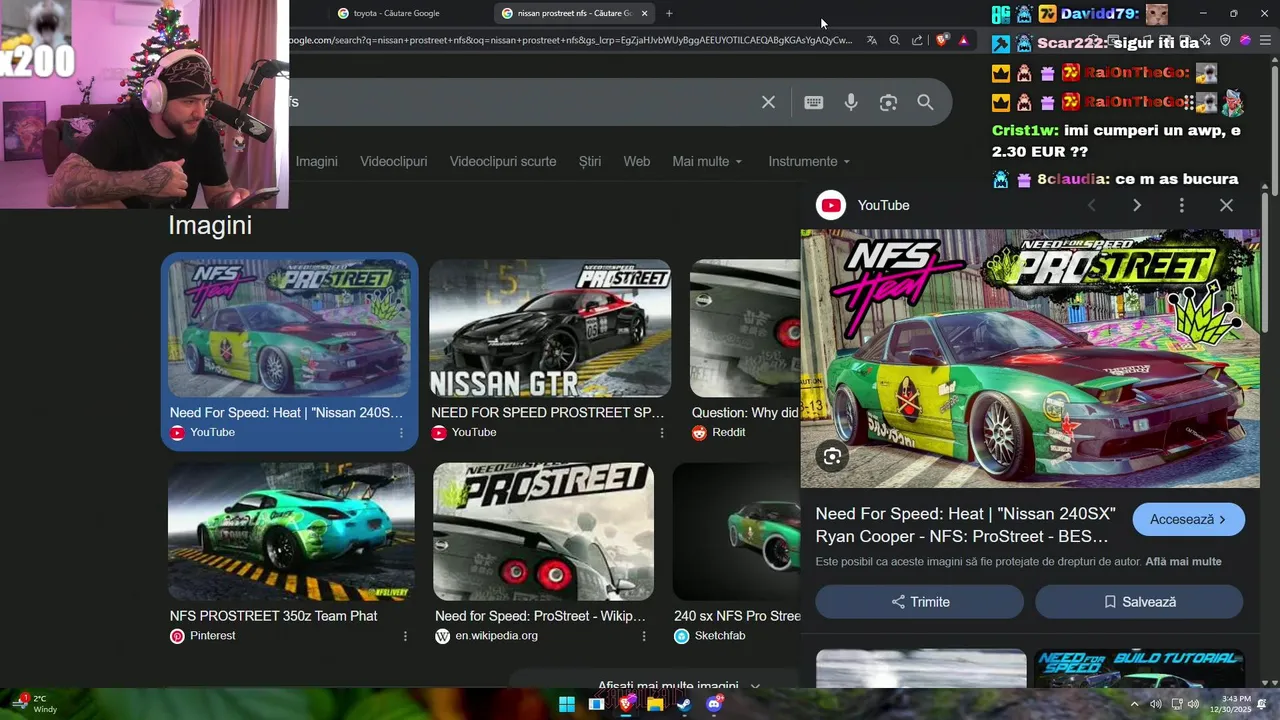Viewport: 1280px width, 720px height.
Task: Click the share page icon in address bar
Action: 917,40
